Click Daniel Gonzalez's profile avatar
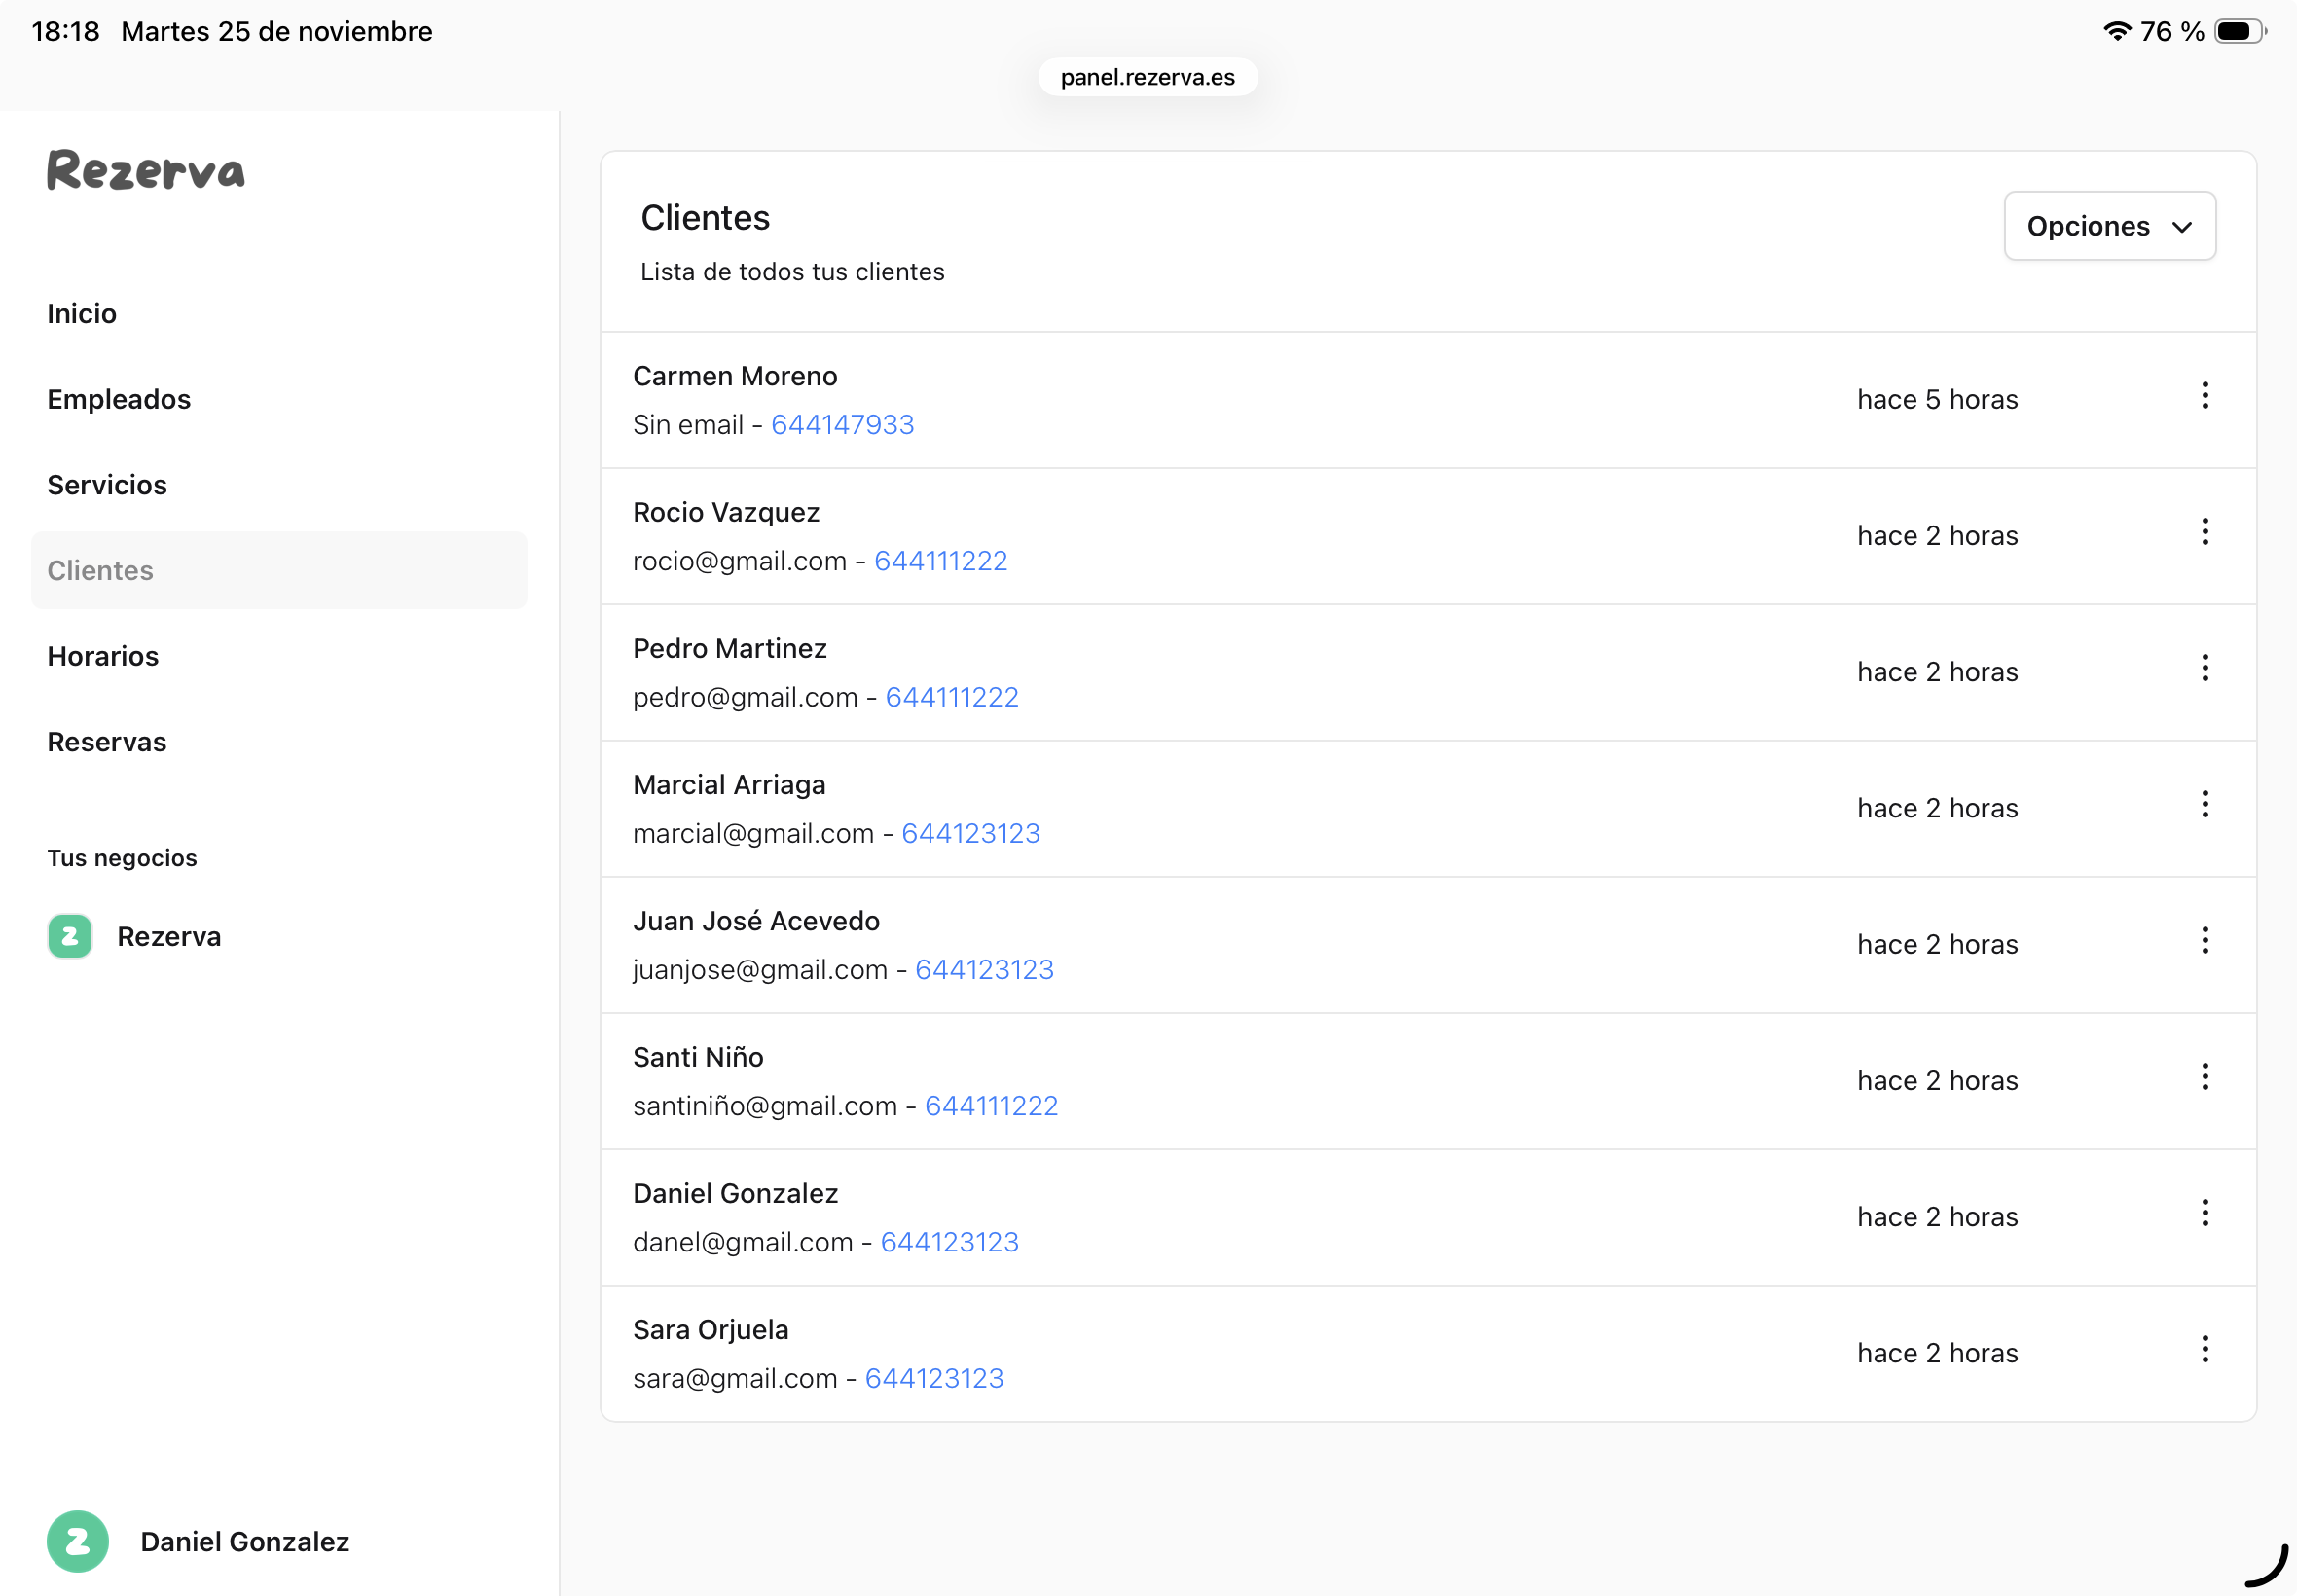 pyautogui.click(x=77, y=1541)
